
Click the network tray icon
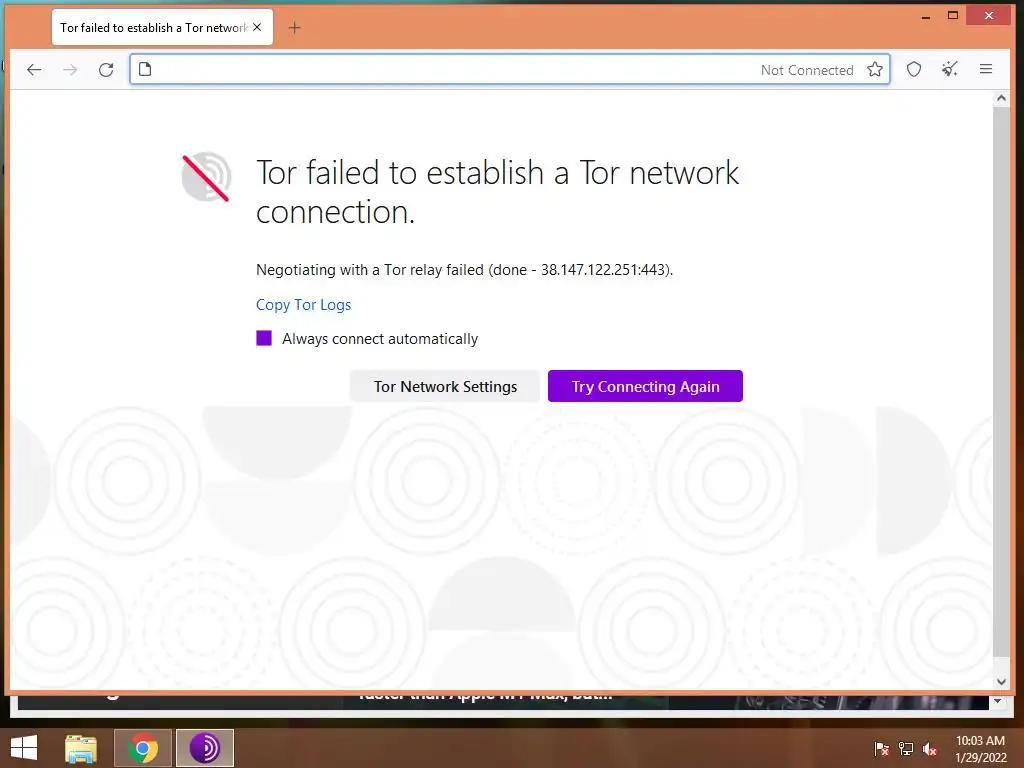coord(906,749)
